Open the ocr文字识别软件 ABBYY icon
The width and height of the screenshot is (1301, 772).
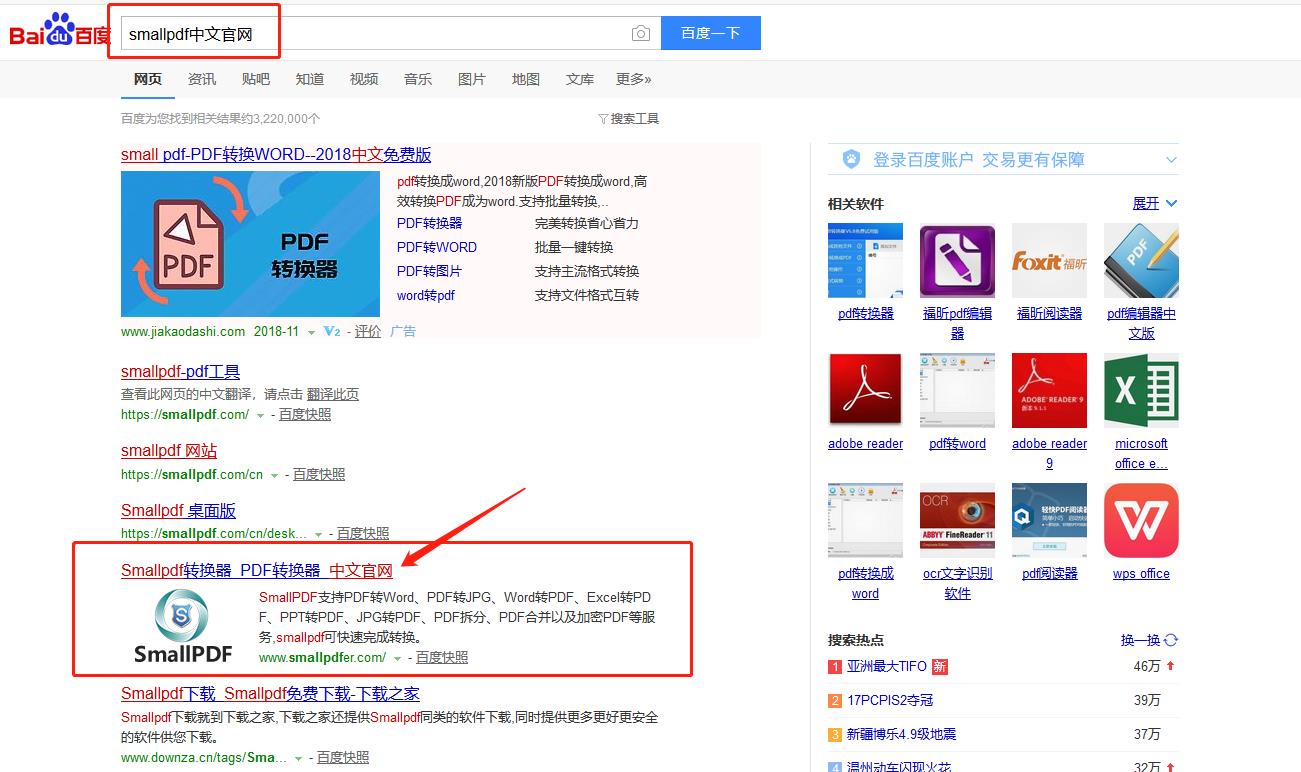click(957, 520)
